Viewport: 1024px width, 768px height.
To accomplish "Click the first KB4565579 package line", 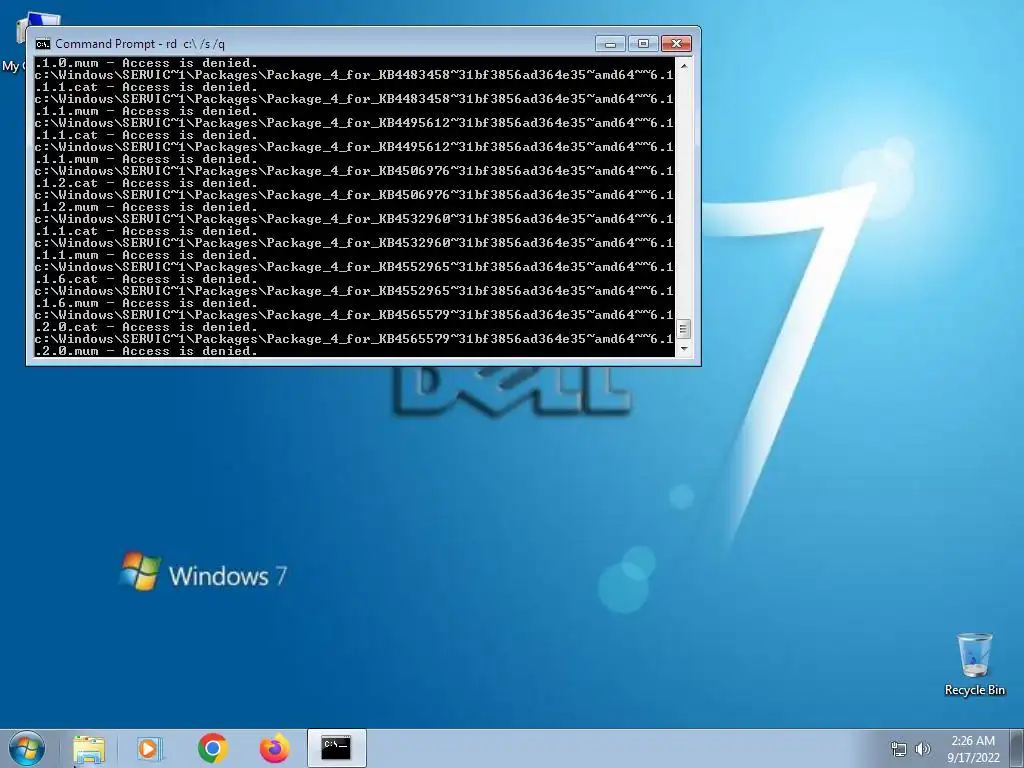I will [354, 315].
